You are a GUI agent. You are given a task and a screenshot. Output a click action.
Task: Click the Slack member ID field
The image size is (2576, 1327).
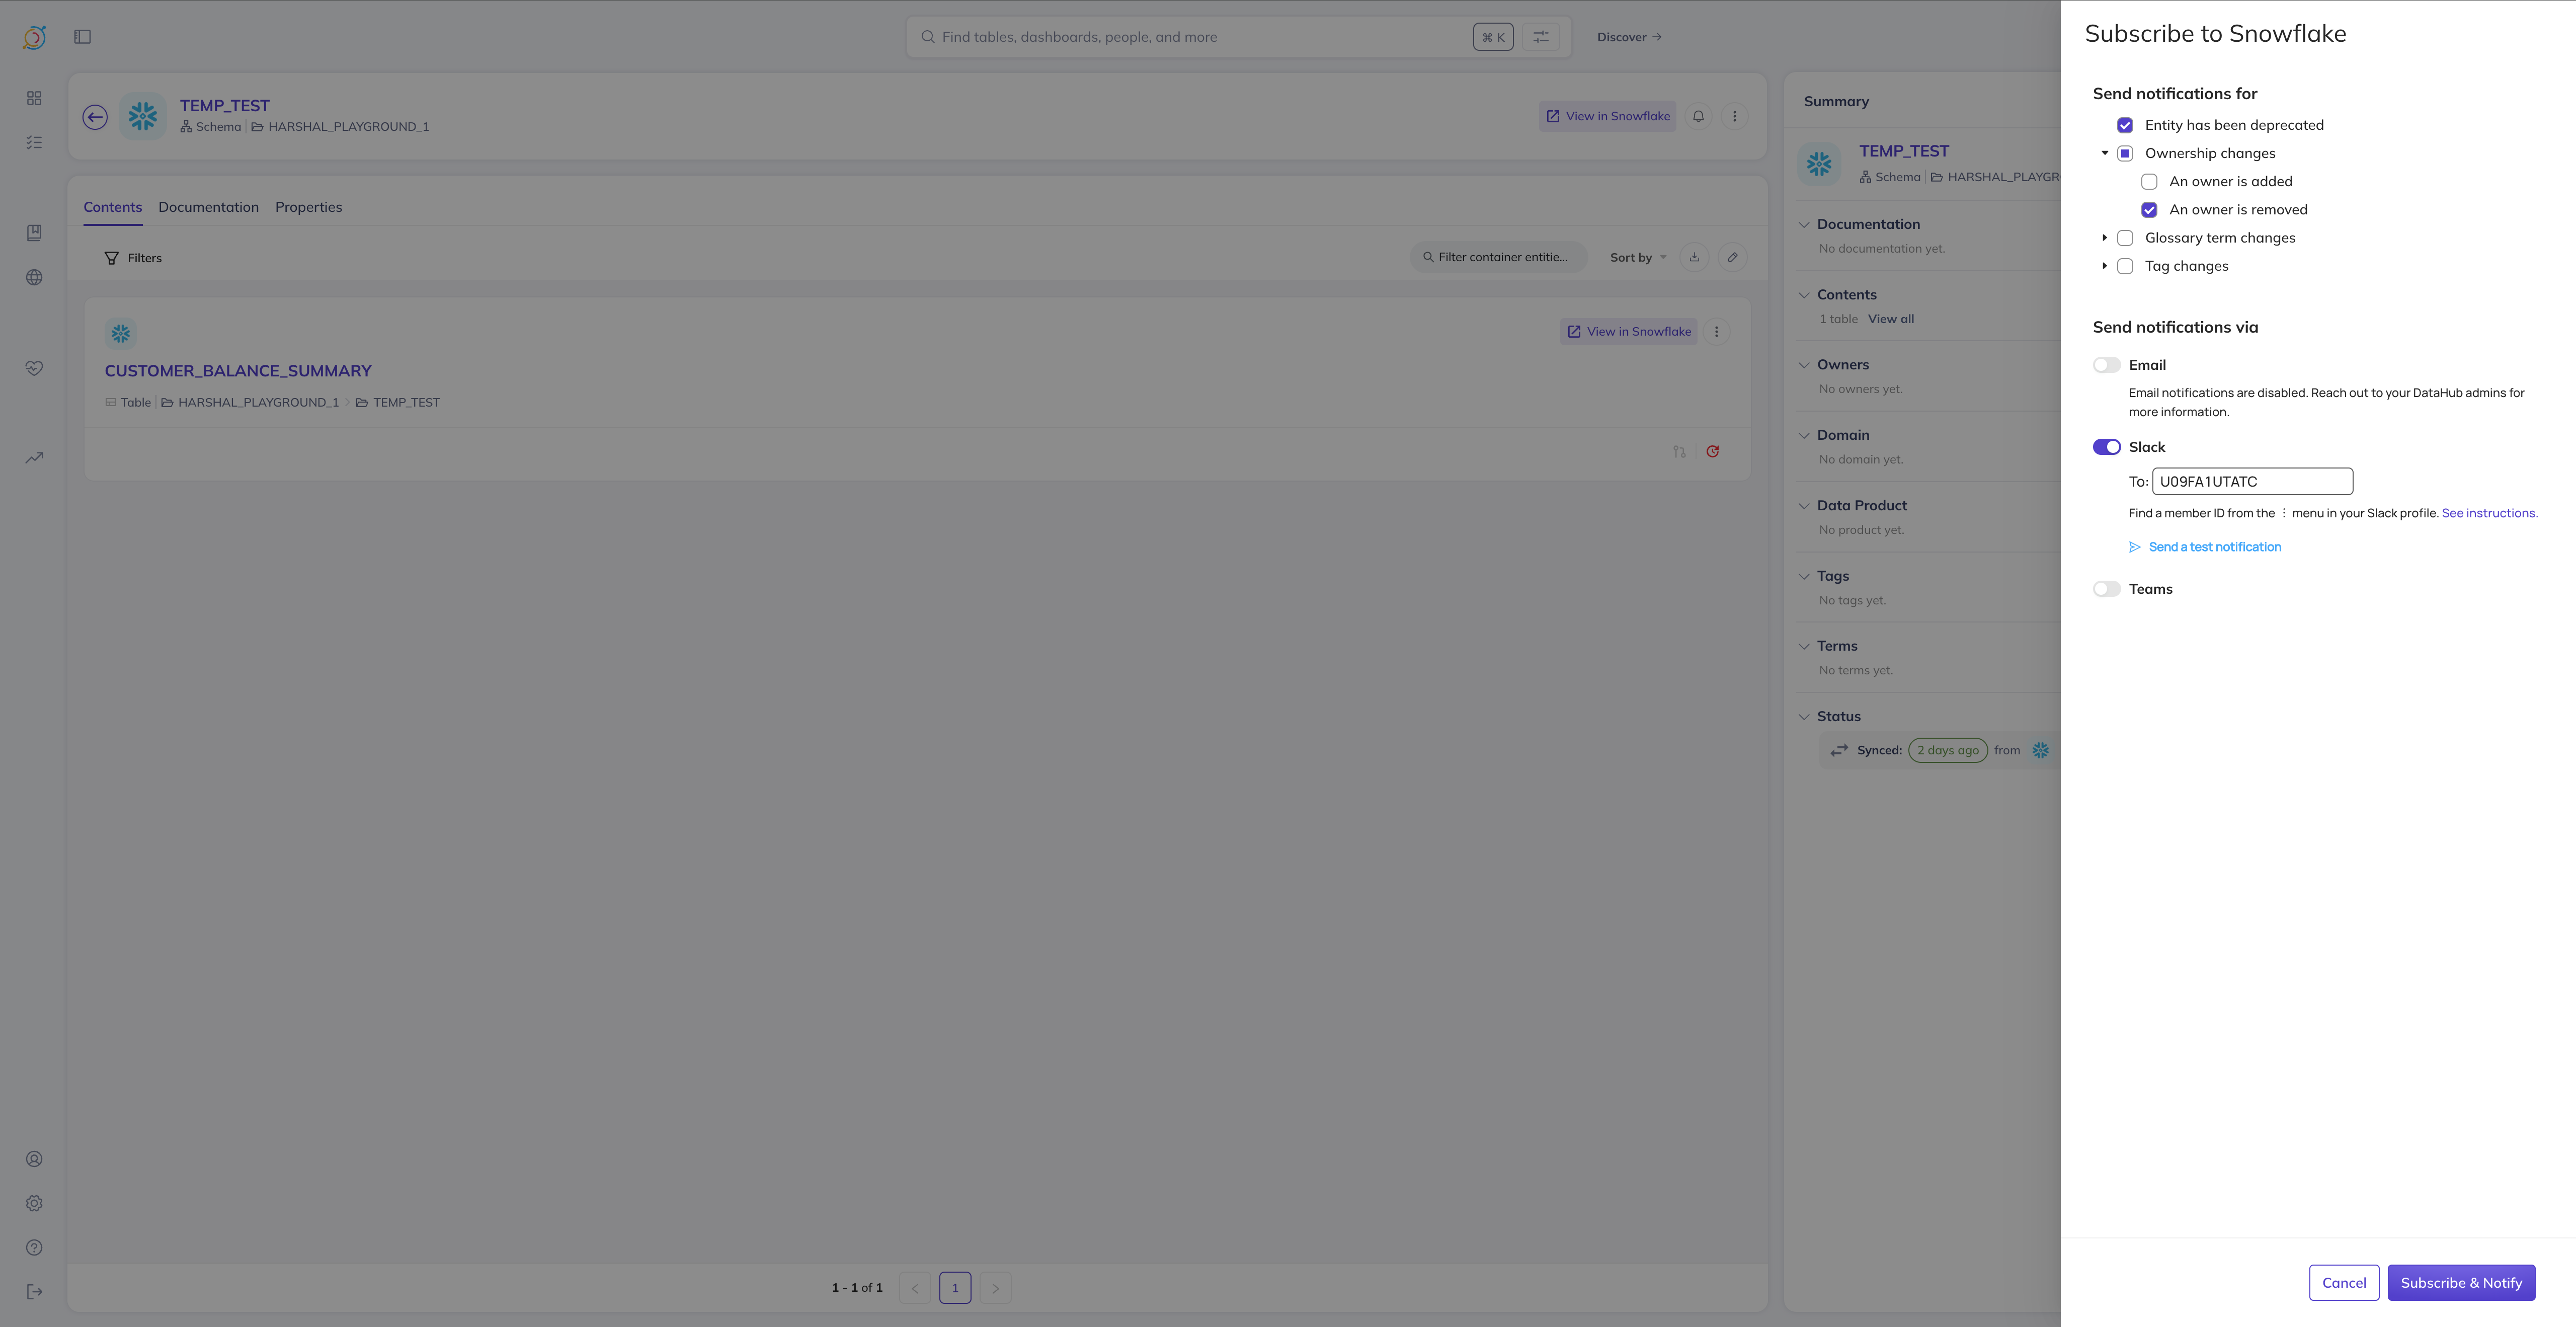click(x=2252, y=481)
